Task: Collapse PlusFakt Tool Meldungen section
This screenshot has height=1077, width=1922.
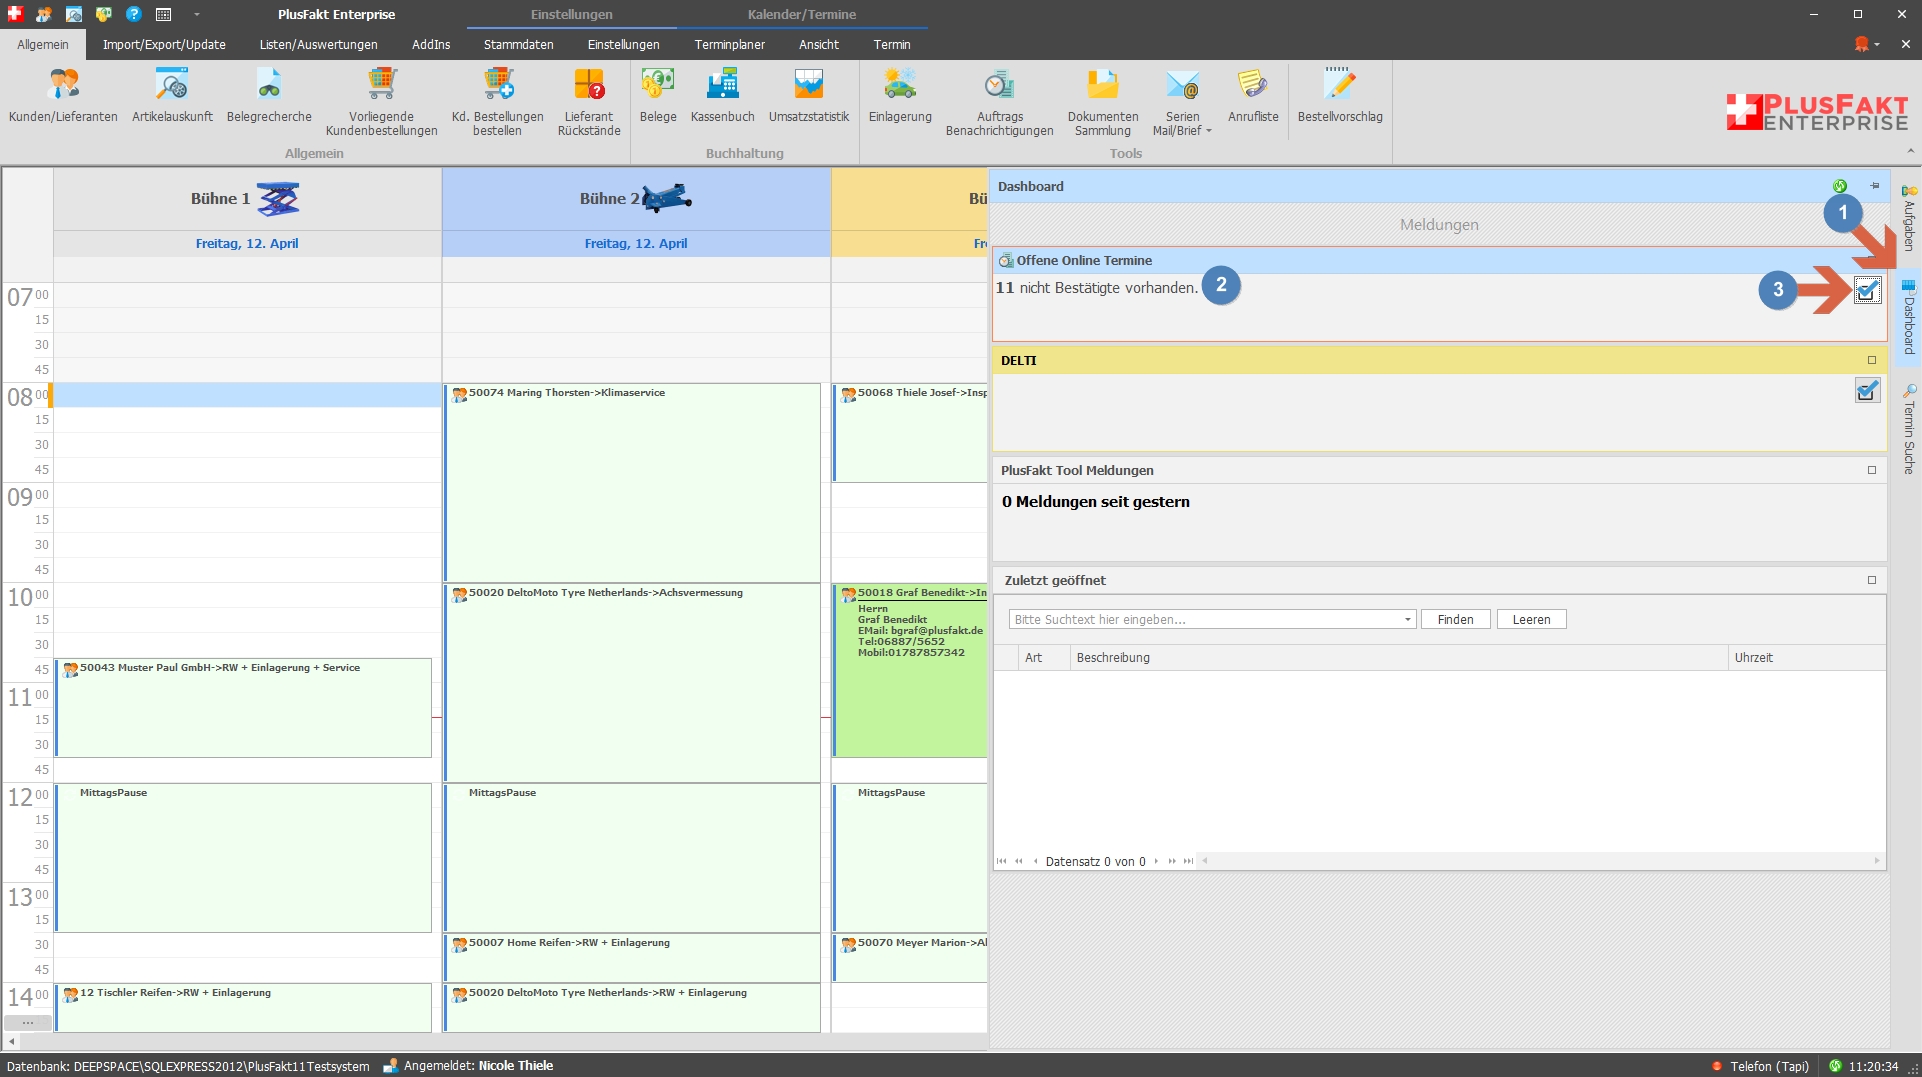Action: pos(1872,470)
